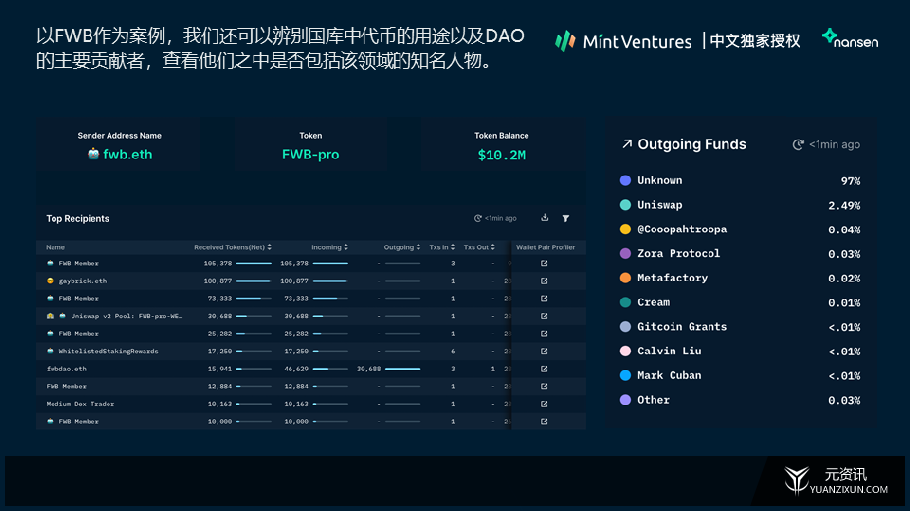Image resolution: width=910 pixels, height=511 pixels.
Task: Click the Token Balance label
Action: coord(501,136)
